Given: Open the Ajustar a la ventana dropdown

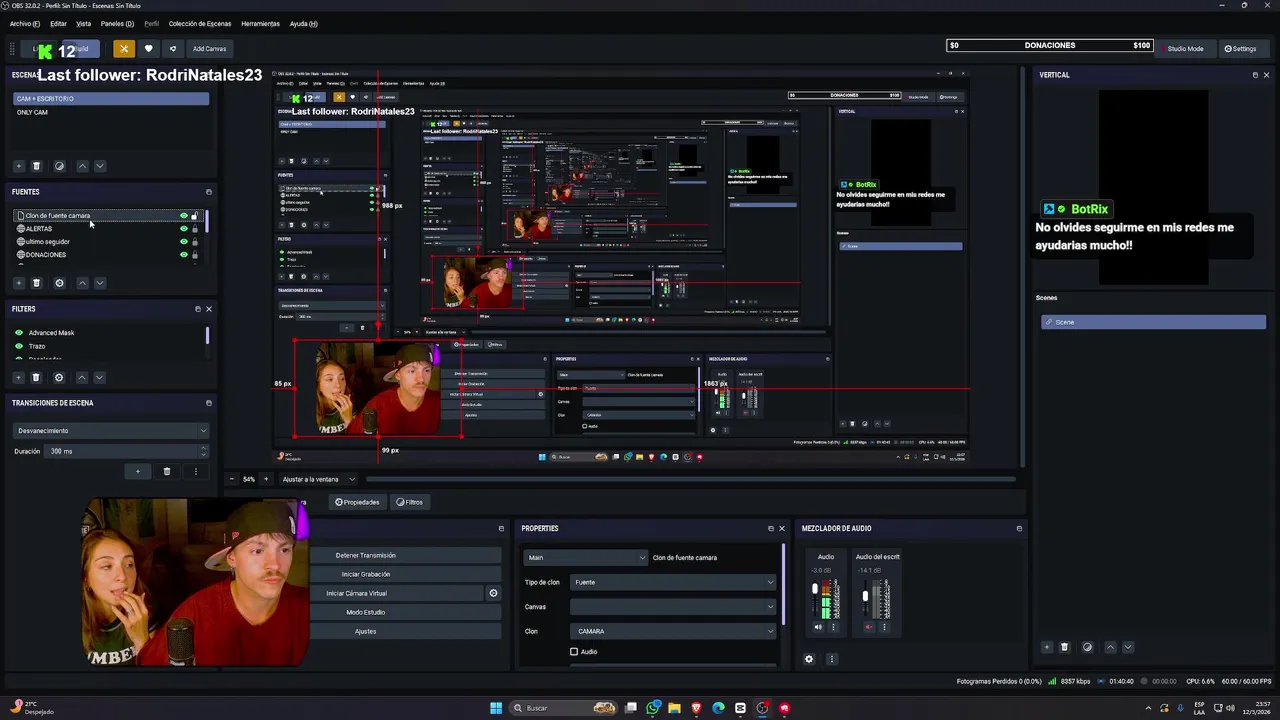Looking at the screenshot, I should pyautogui.click(x=318, y=479).
